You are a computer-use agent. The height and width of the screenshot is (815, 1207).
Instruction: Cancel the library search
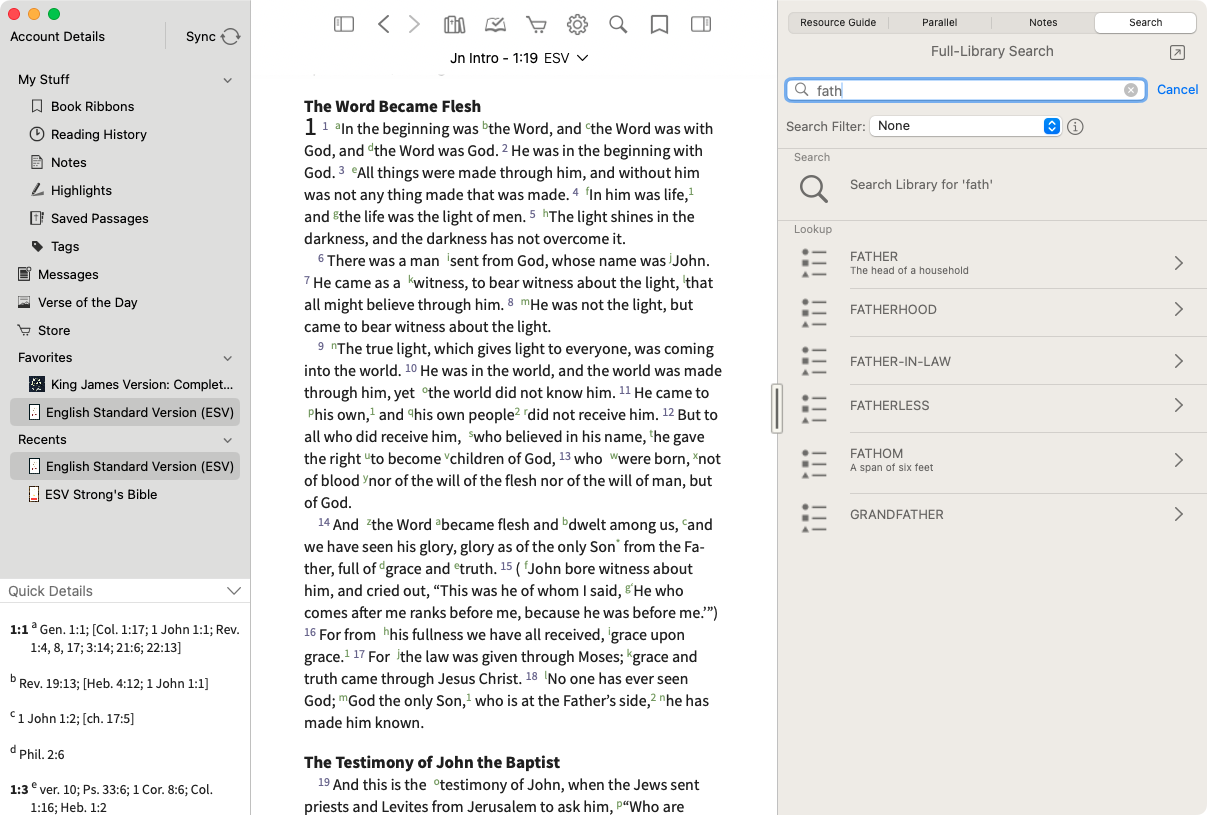pyautogui.click(x=1177, y=90)
